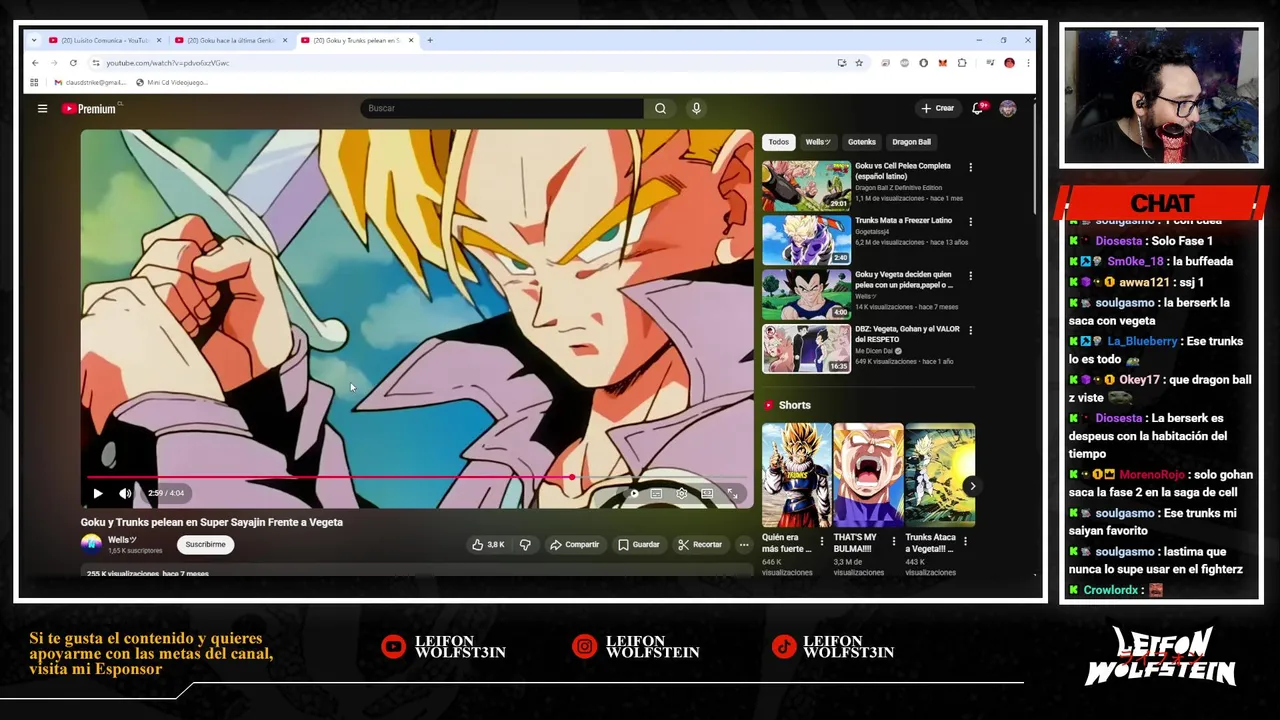Select the Wellsツ filter chip
This screenshot has width=1280, height=720.
(818, 142)
